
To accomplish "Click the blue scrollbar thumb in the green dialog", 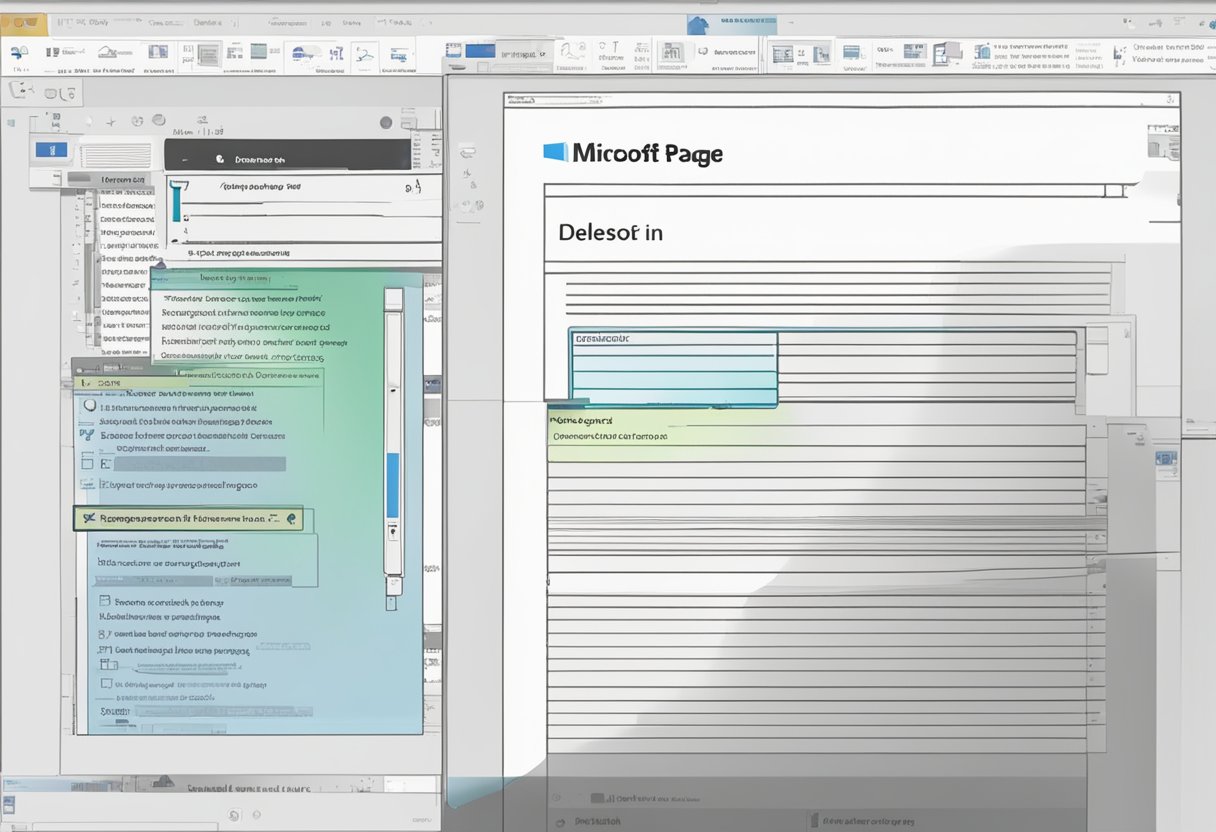I will 393,484.
